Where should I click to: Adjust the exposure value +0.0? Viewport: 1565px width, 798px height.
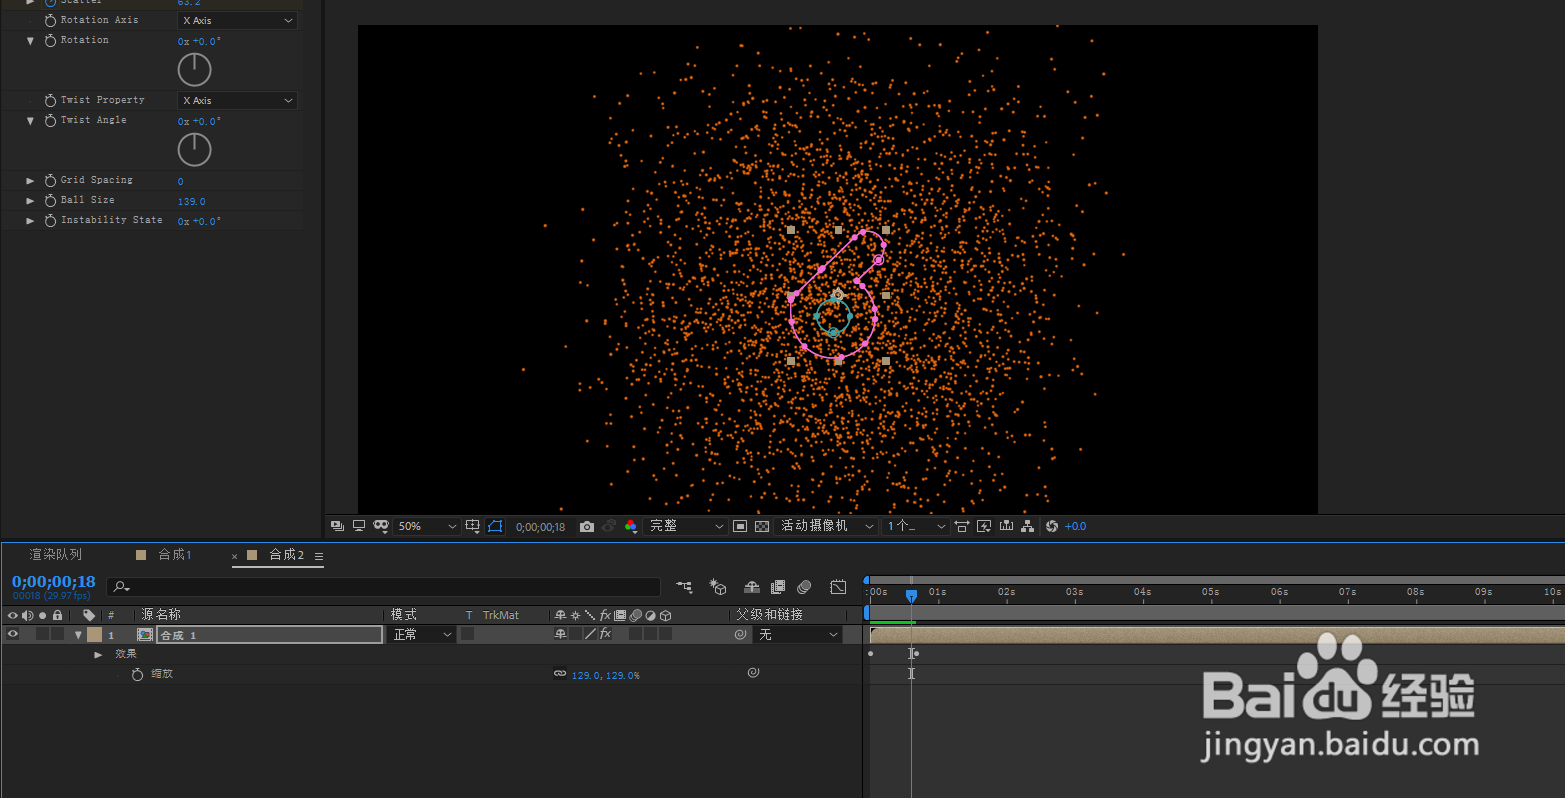[x=1076, y=527]
